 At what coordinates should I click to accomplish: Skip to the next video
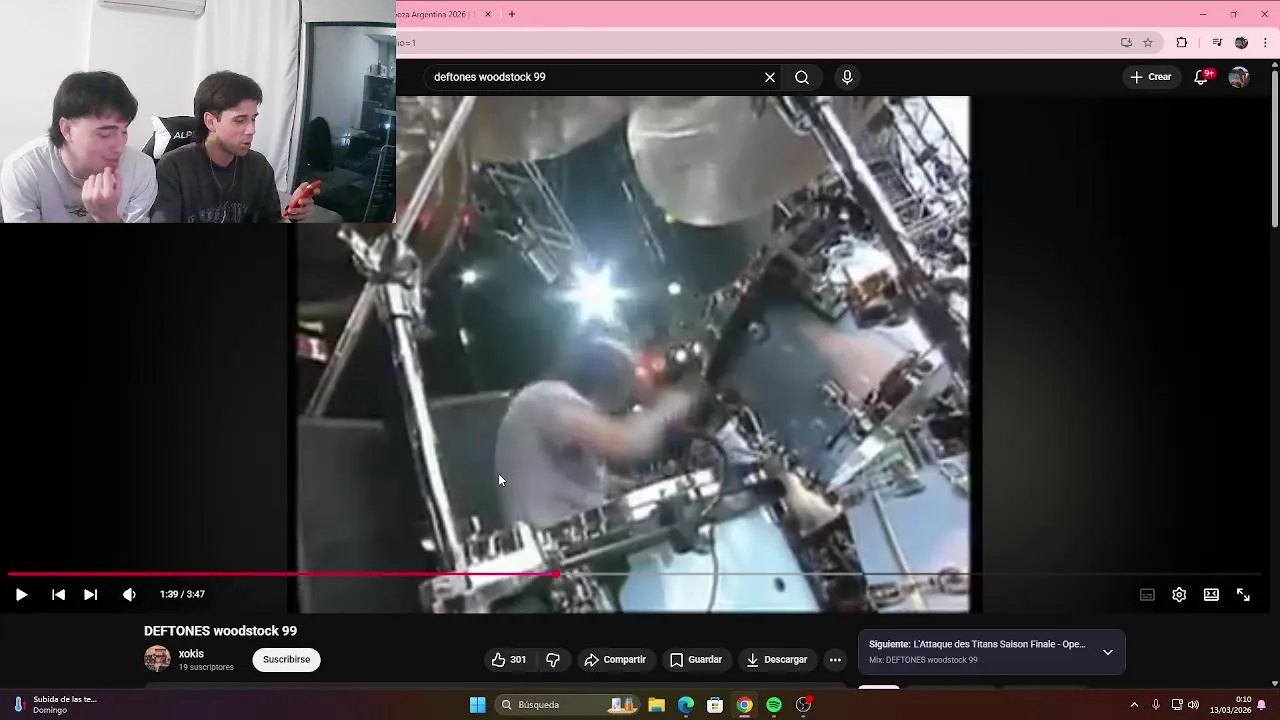pyautogui.click(x=90, y=594)
